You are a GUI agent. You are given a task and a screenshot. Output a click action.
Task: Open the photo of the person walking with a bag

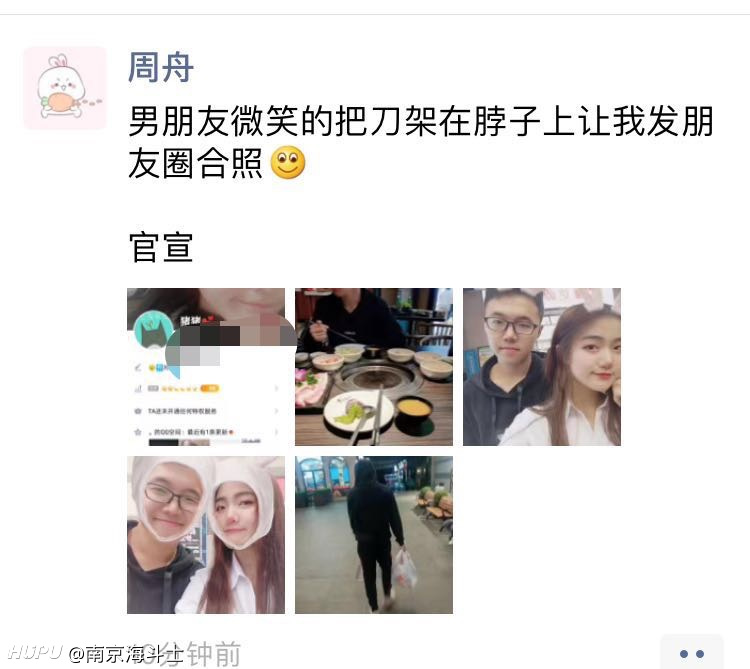(x=374, y=535)
